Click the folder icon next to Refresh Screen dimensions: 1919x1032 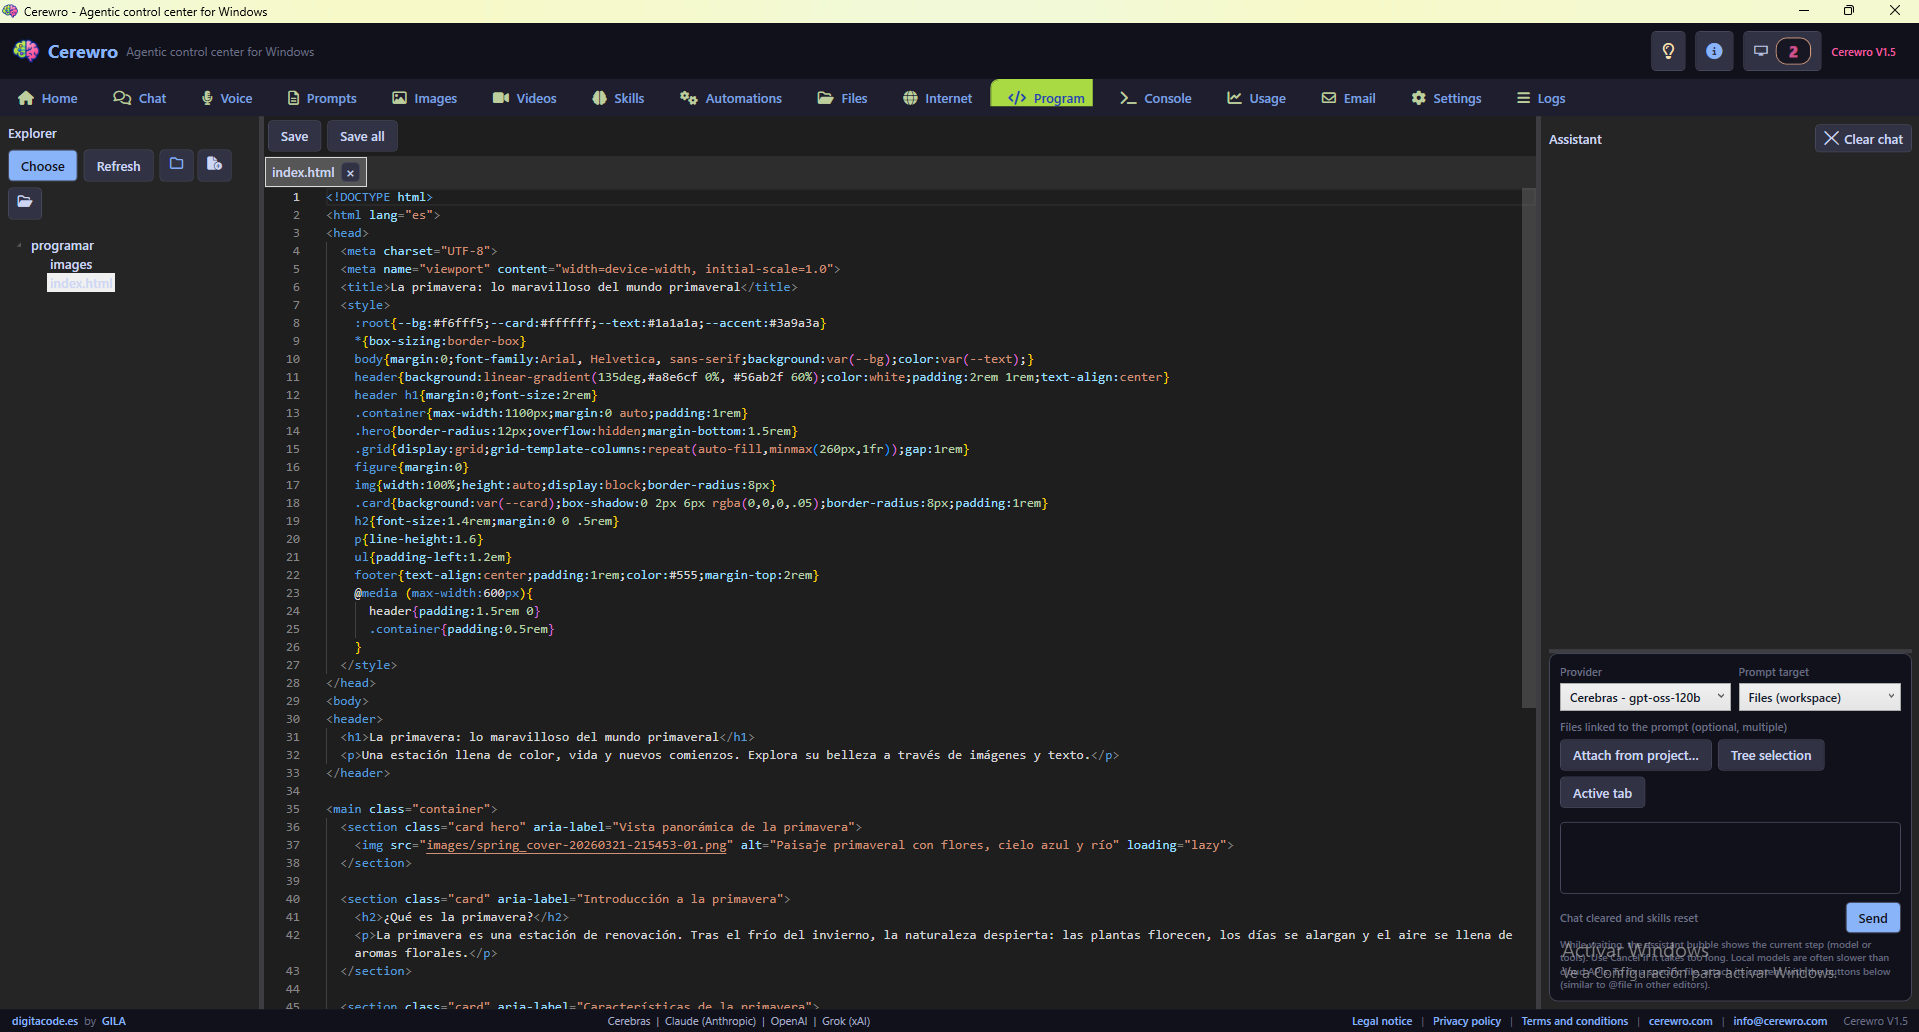177,165
